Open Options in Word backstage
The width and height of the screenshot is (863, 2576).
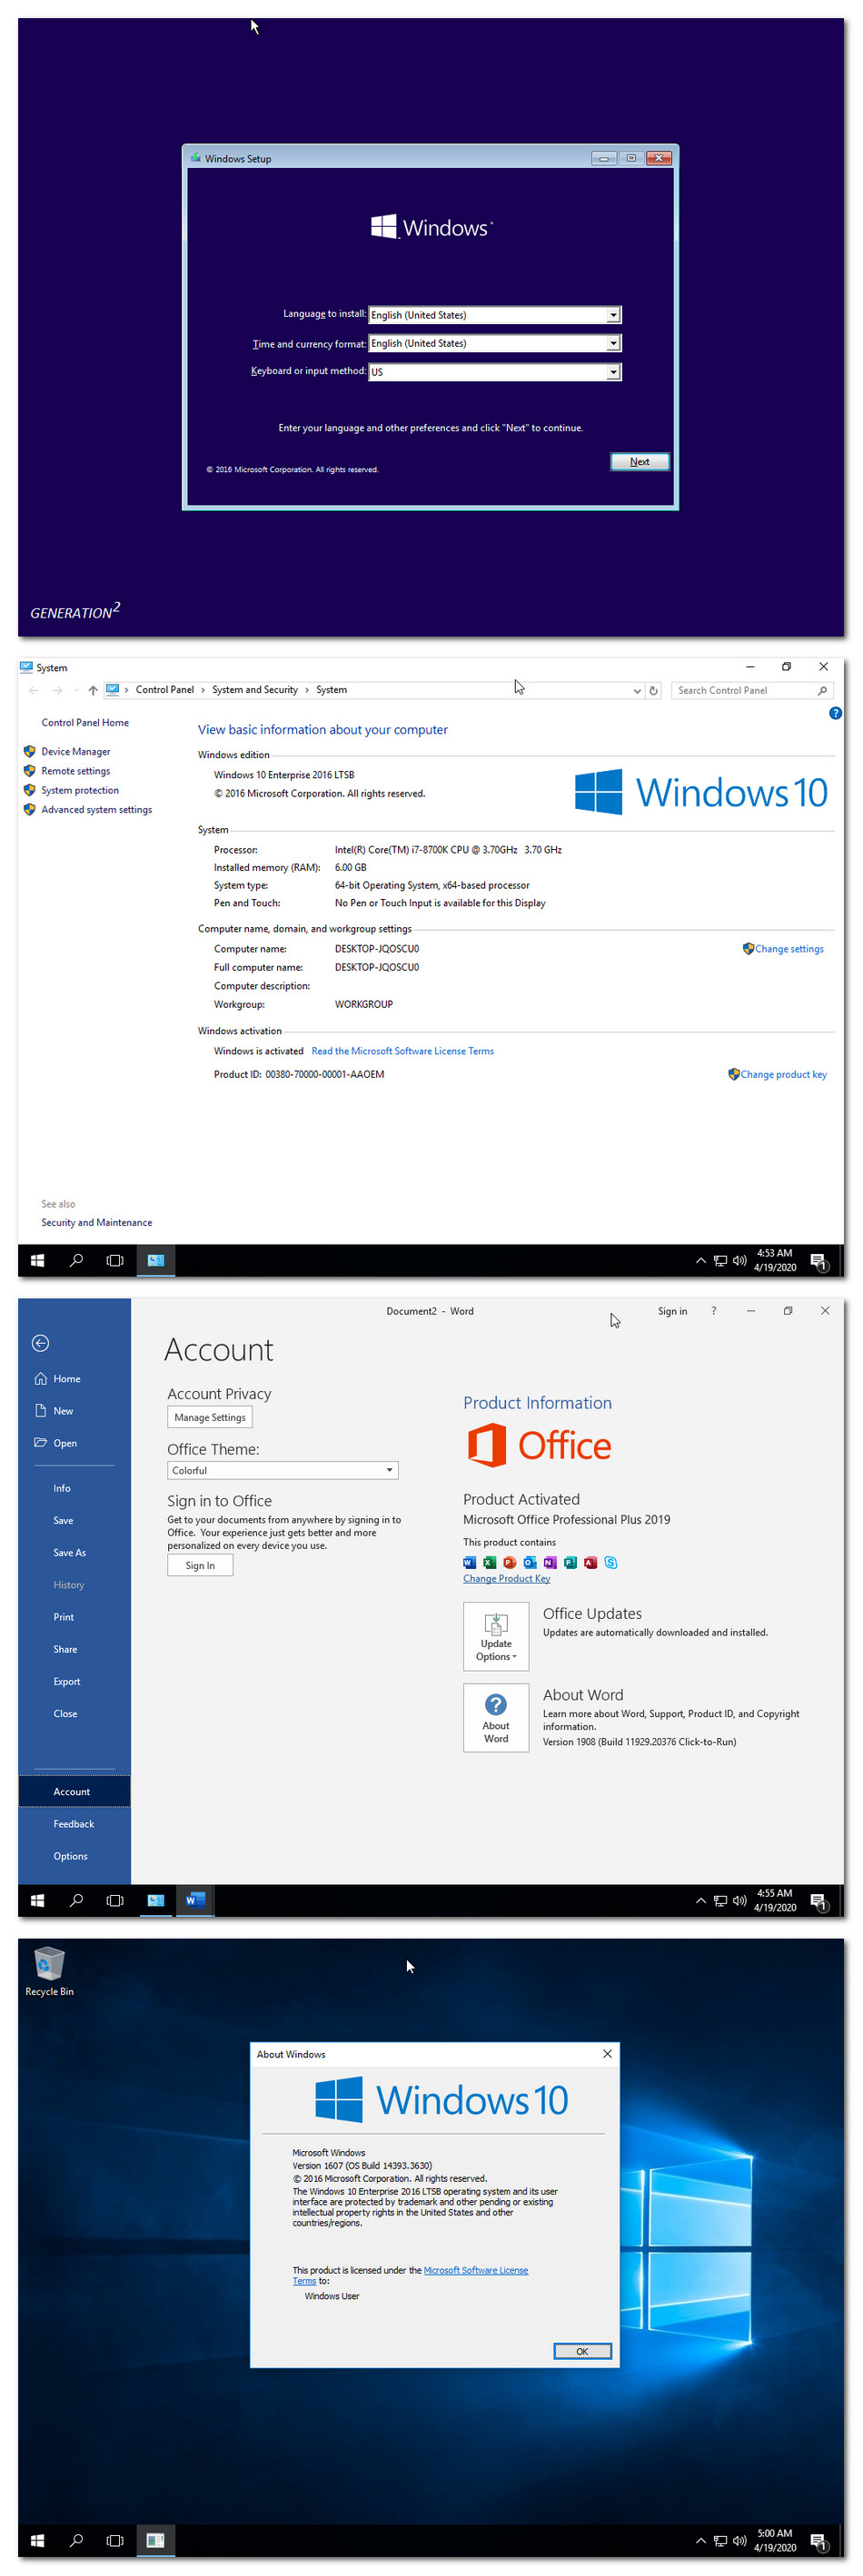71,1856
